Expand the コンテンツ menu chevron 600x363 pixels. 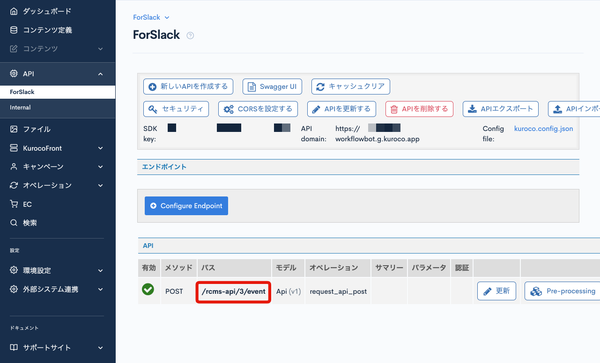tap(100, 49)
